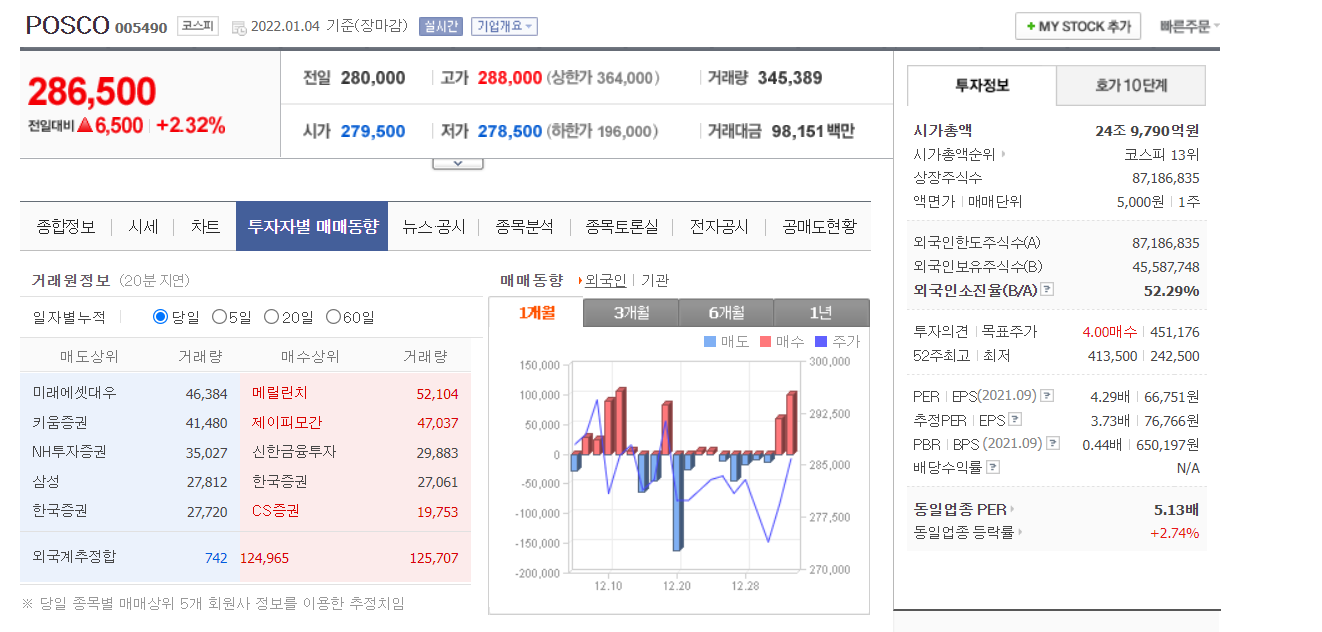Select the 투자정보 panel tab
Image resolution: width=1322 pixels, height=632 pixels.
pyautogui.click(x=982, y=86)
